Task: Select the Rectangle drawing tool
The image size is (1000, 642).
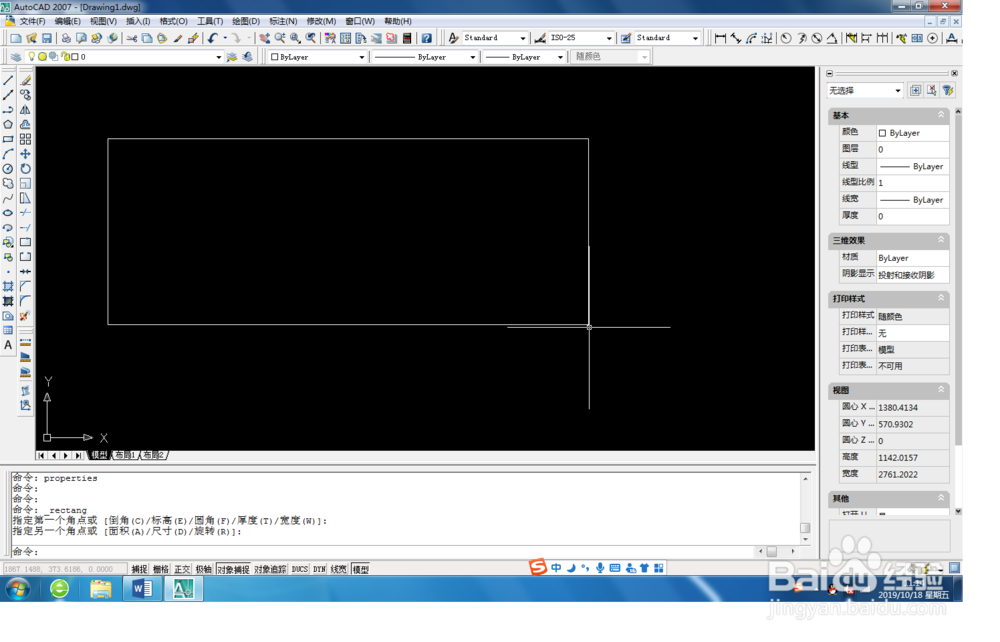Action: tap(8, 140)
